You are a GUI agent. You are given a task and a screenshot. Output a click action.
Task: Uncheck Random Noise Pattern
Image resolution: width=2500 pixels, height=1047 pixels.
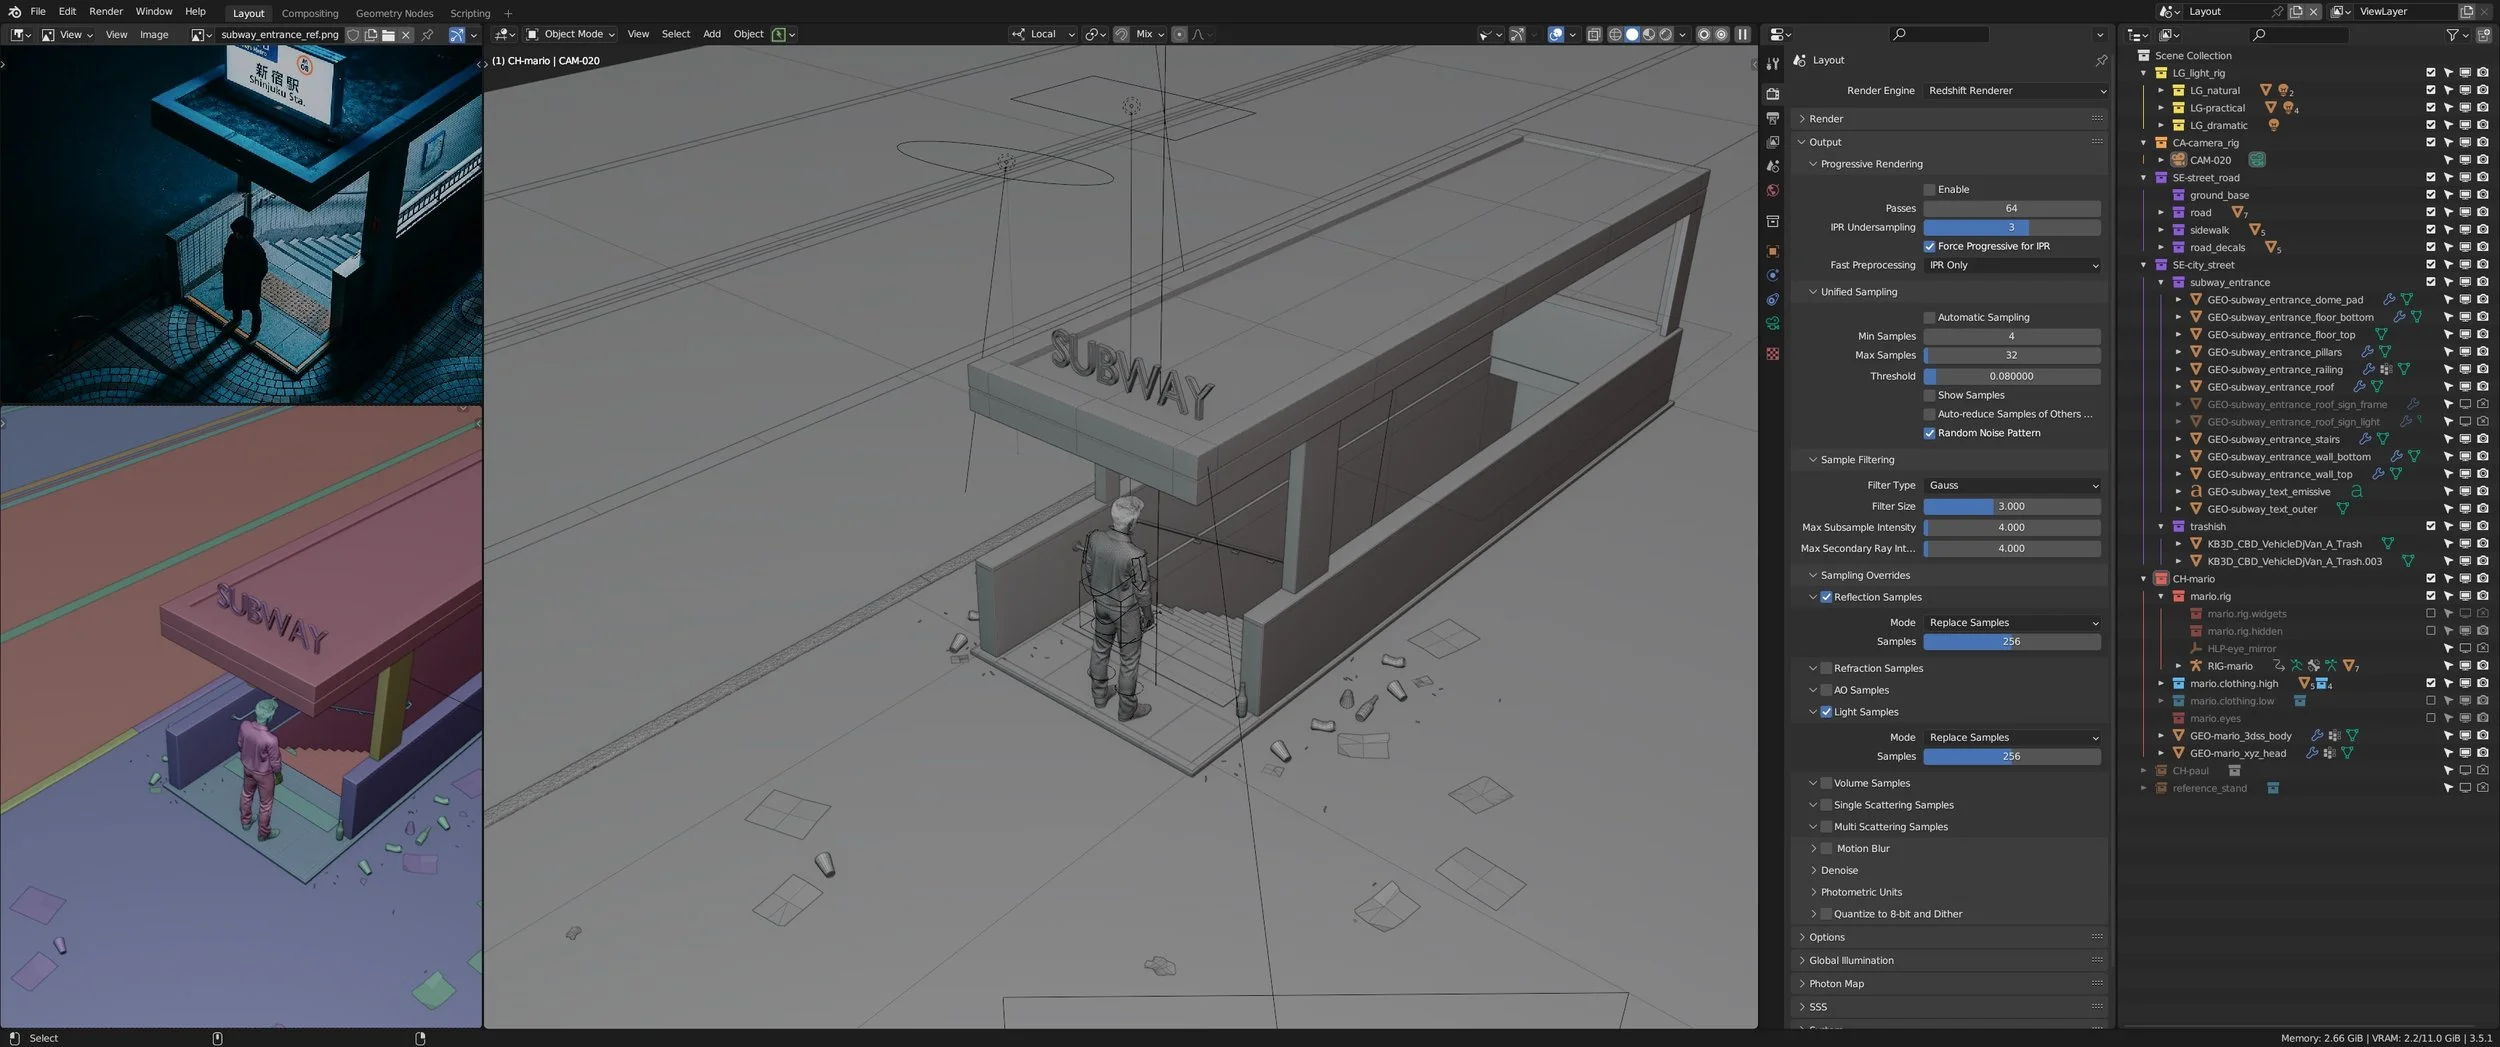[1929, 433]
